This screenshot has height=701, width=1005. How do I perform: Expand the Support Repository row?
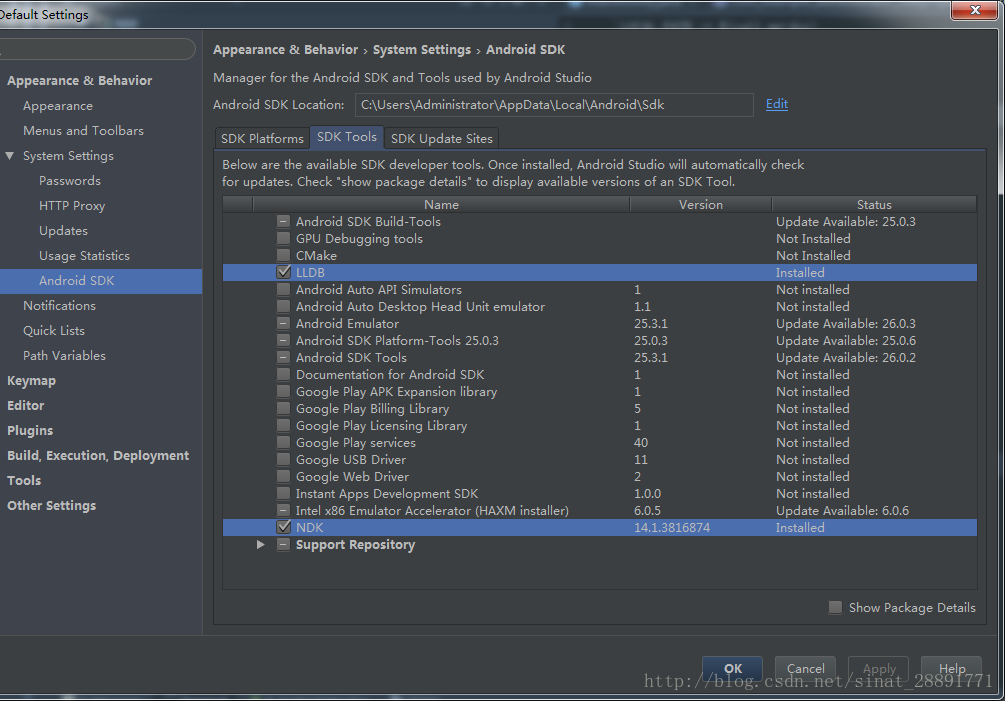click(x=260, y=545)
